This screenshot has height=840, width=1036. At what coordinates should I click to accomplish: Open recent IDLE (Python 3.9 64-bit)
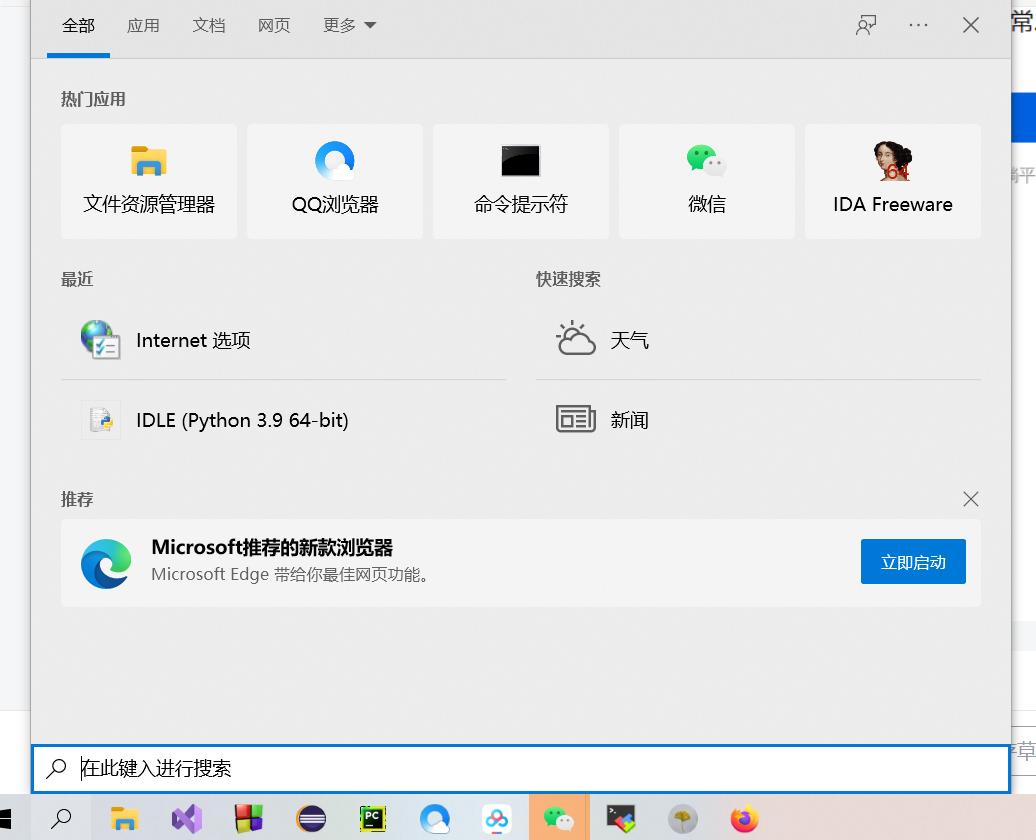pos(283,420)
